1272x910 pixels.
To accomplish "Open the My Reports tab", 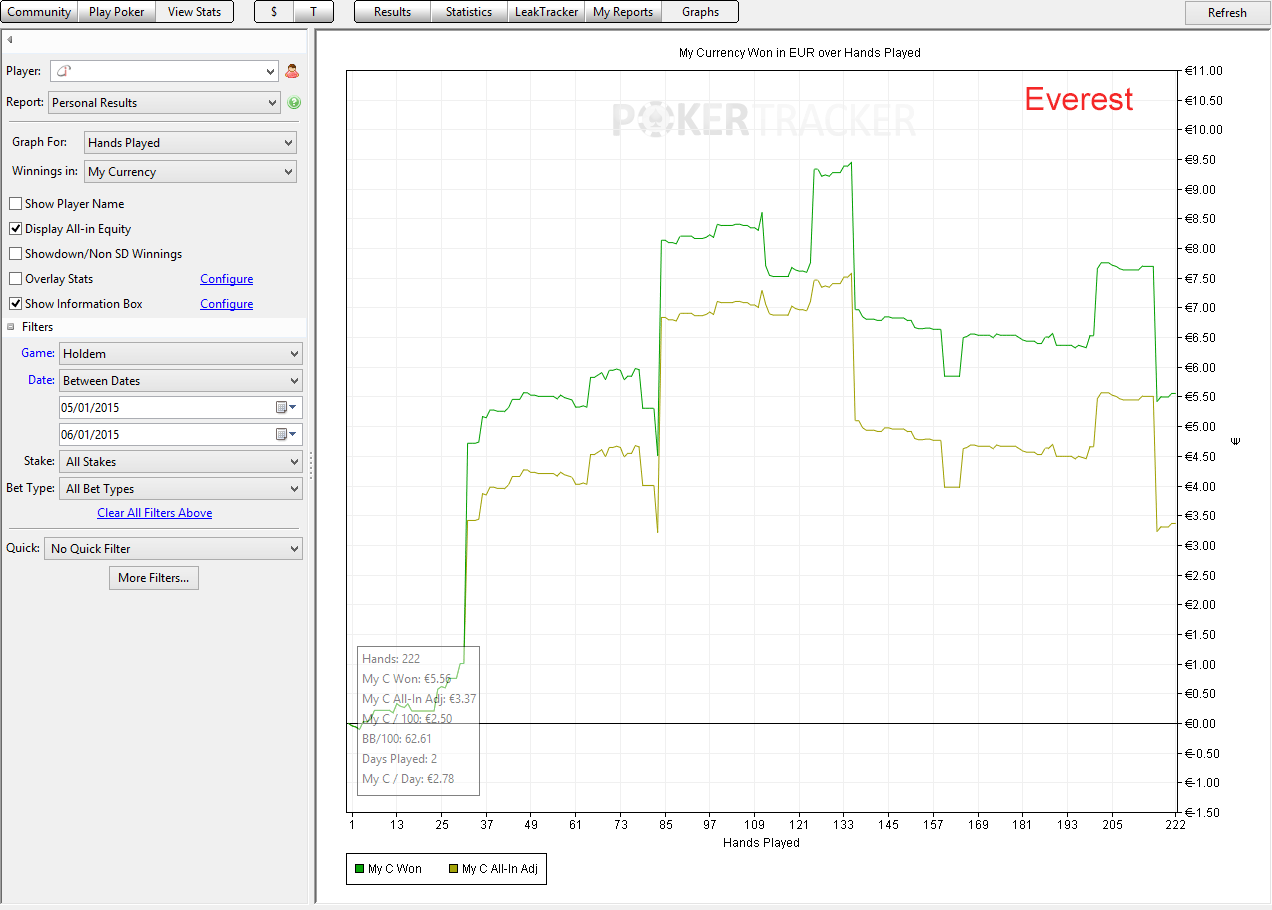I will (x=623, y=12).
